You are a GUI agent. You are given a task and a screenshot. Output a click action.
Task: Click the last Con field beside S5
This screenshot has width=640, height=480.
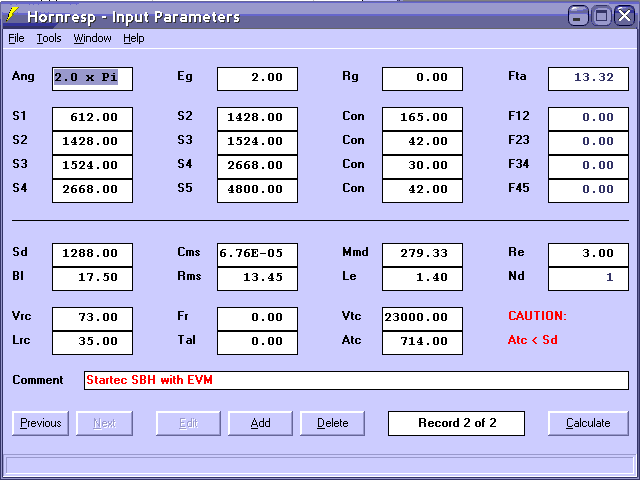pyautogui.click(x=422, y=191)
